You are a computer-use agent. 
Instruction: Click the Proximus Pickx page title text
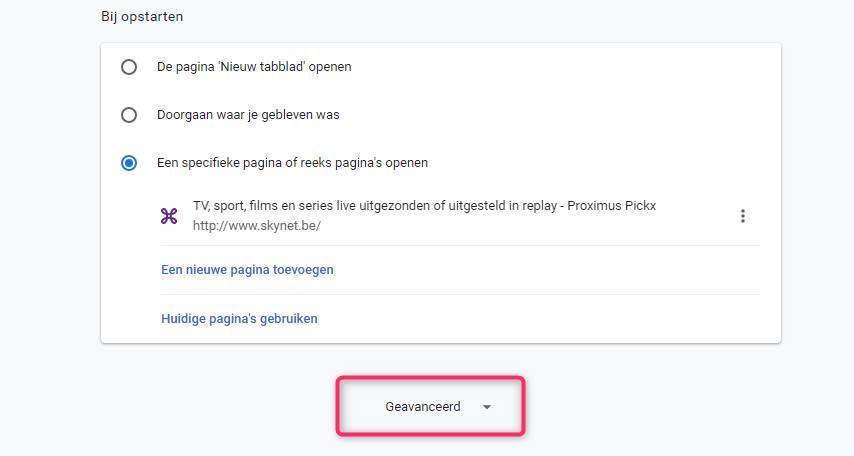pyautogui.click(x=424, y=206)
